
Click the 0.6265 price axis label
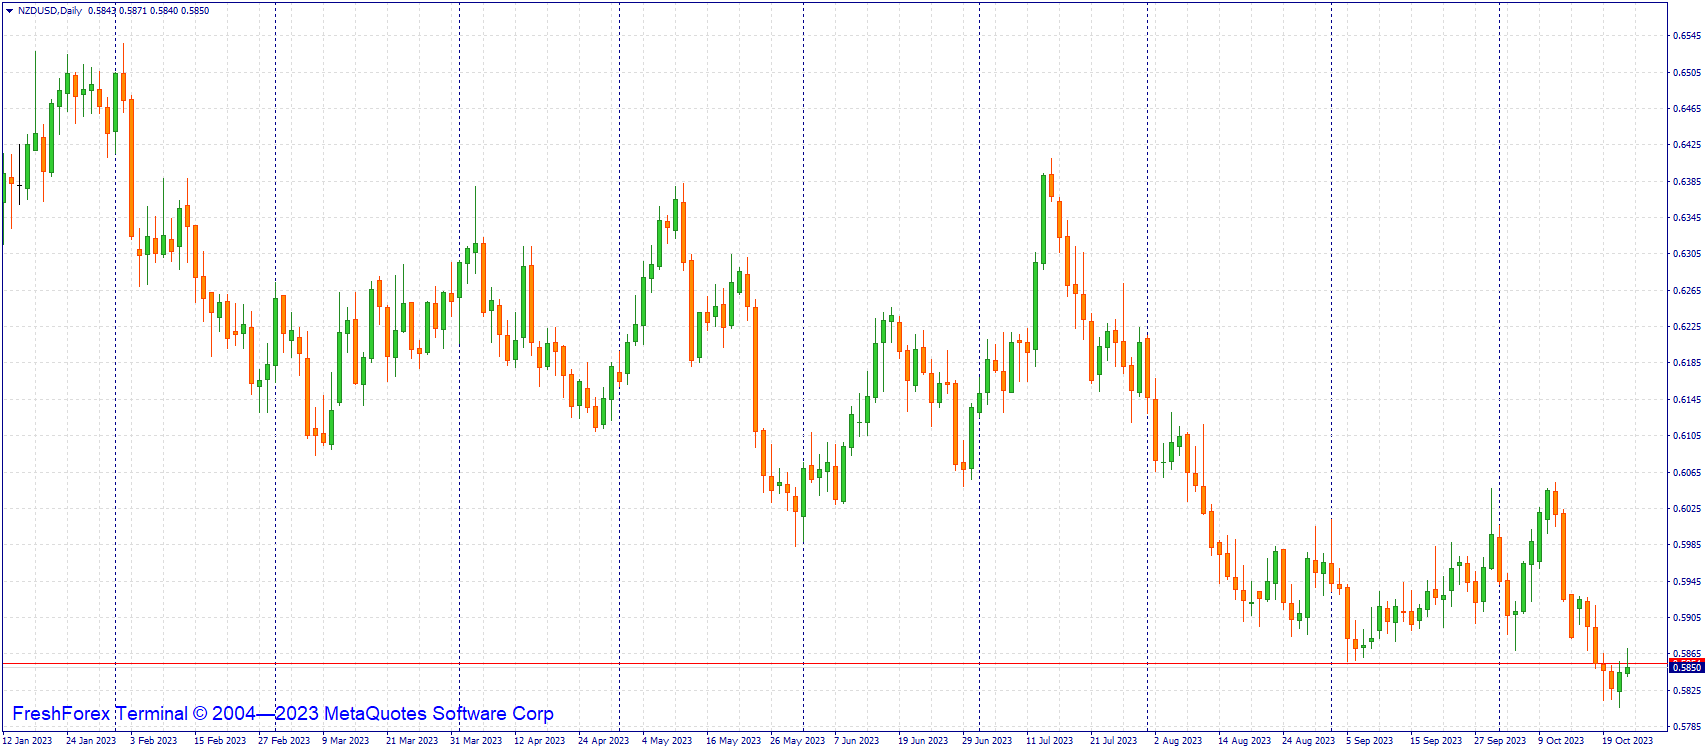click(x=1688, y=290)
